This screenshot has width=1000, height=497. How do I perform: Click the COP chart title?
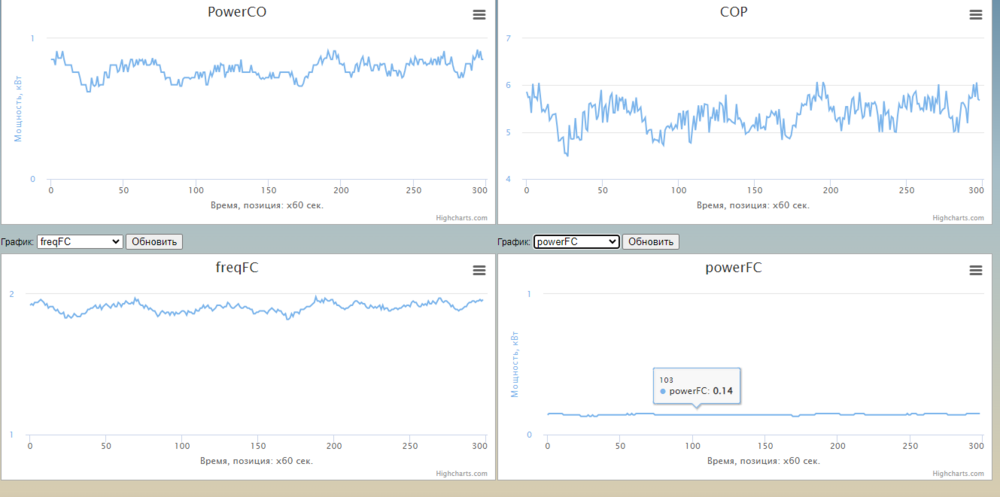click(x=733, y=13)
